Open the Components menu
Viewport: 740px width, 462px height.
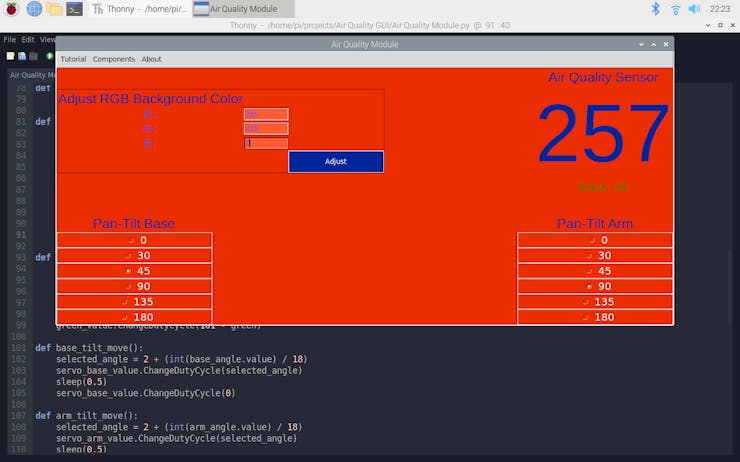click(114, 59)
